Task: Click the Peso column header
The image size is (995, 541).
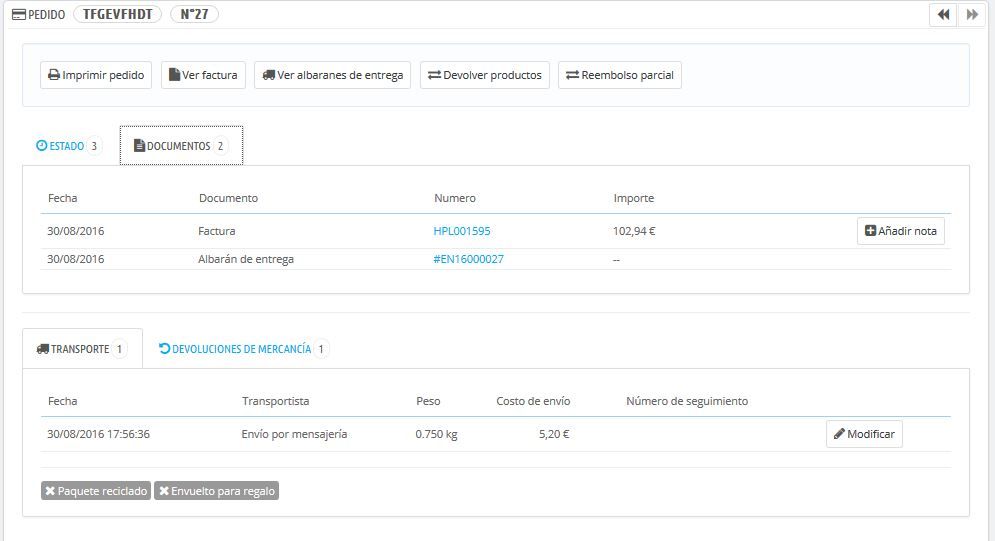Action: tap(428, 401)
